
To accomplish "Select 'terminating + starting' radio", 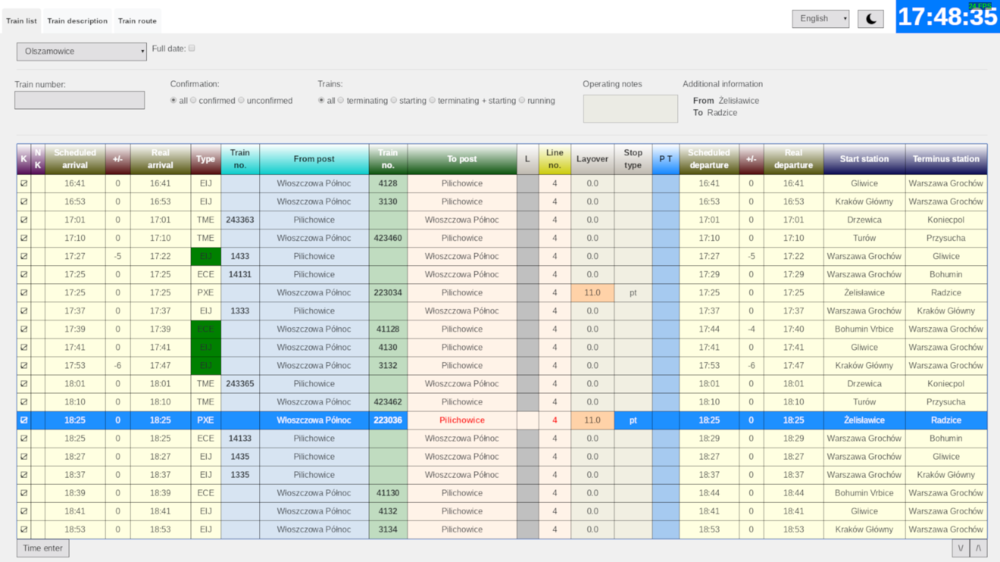I will pyautogui.click(x=432, y=100).
